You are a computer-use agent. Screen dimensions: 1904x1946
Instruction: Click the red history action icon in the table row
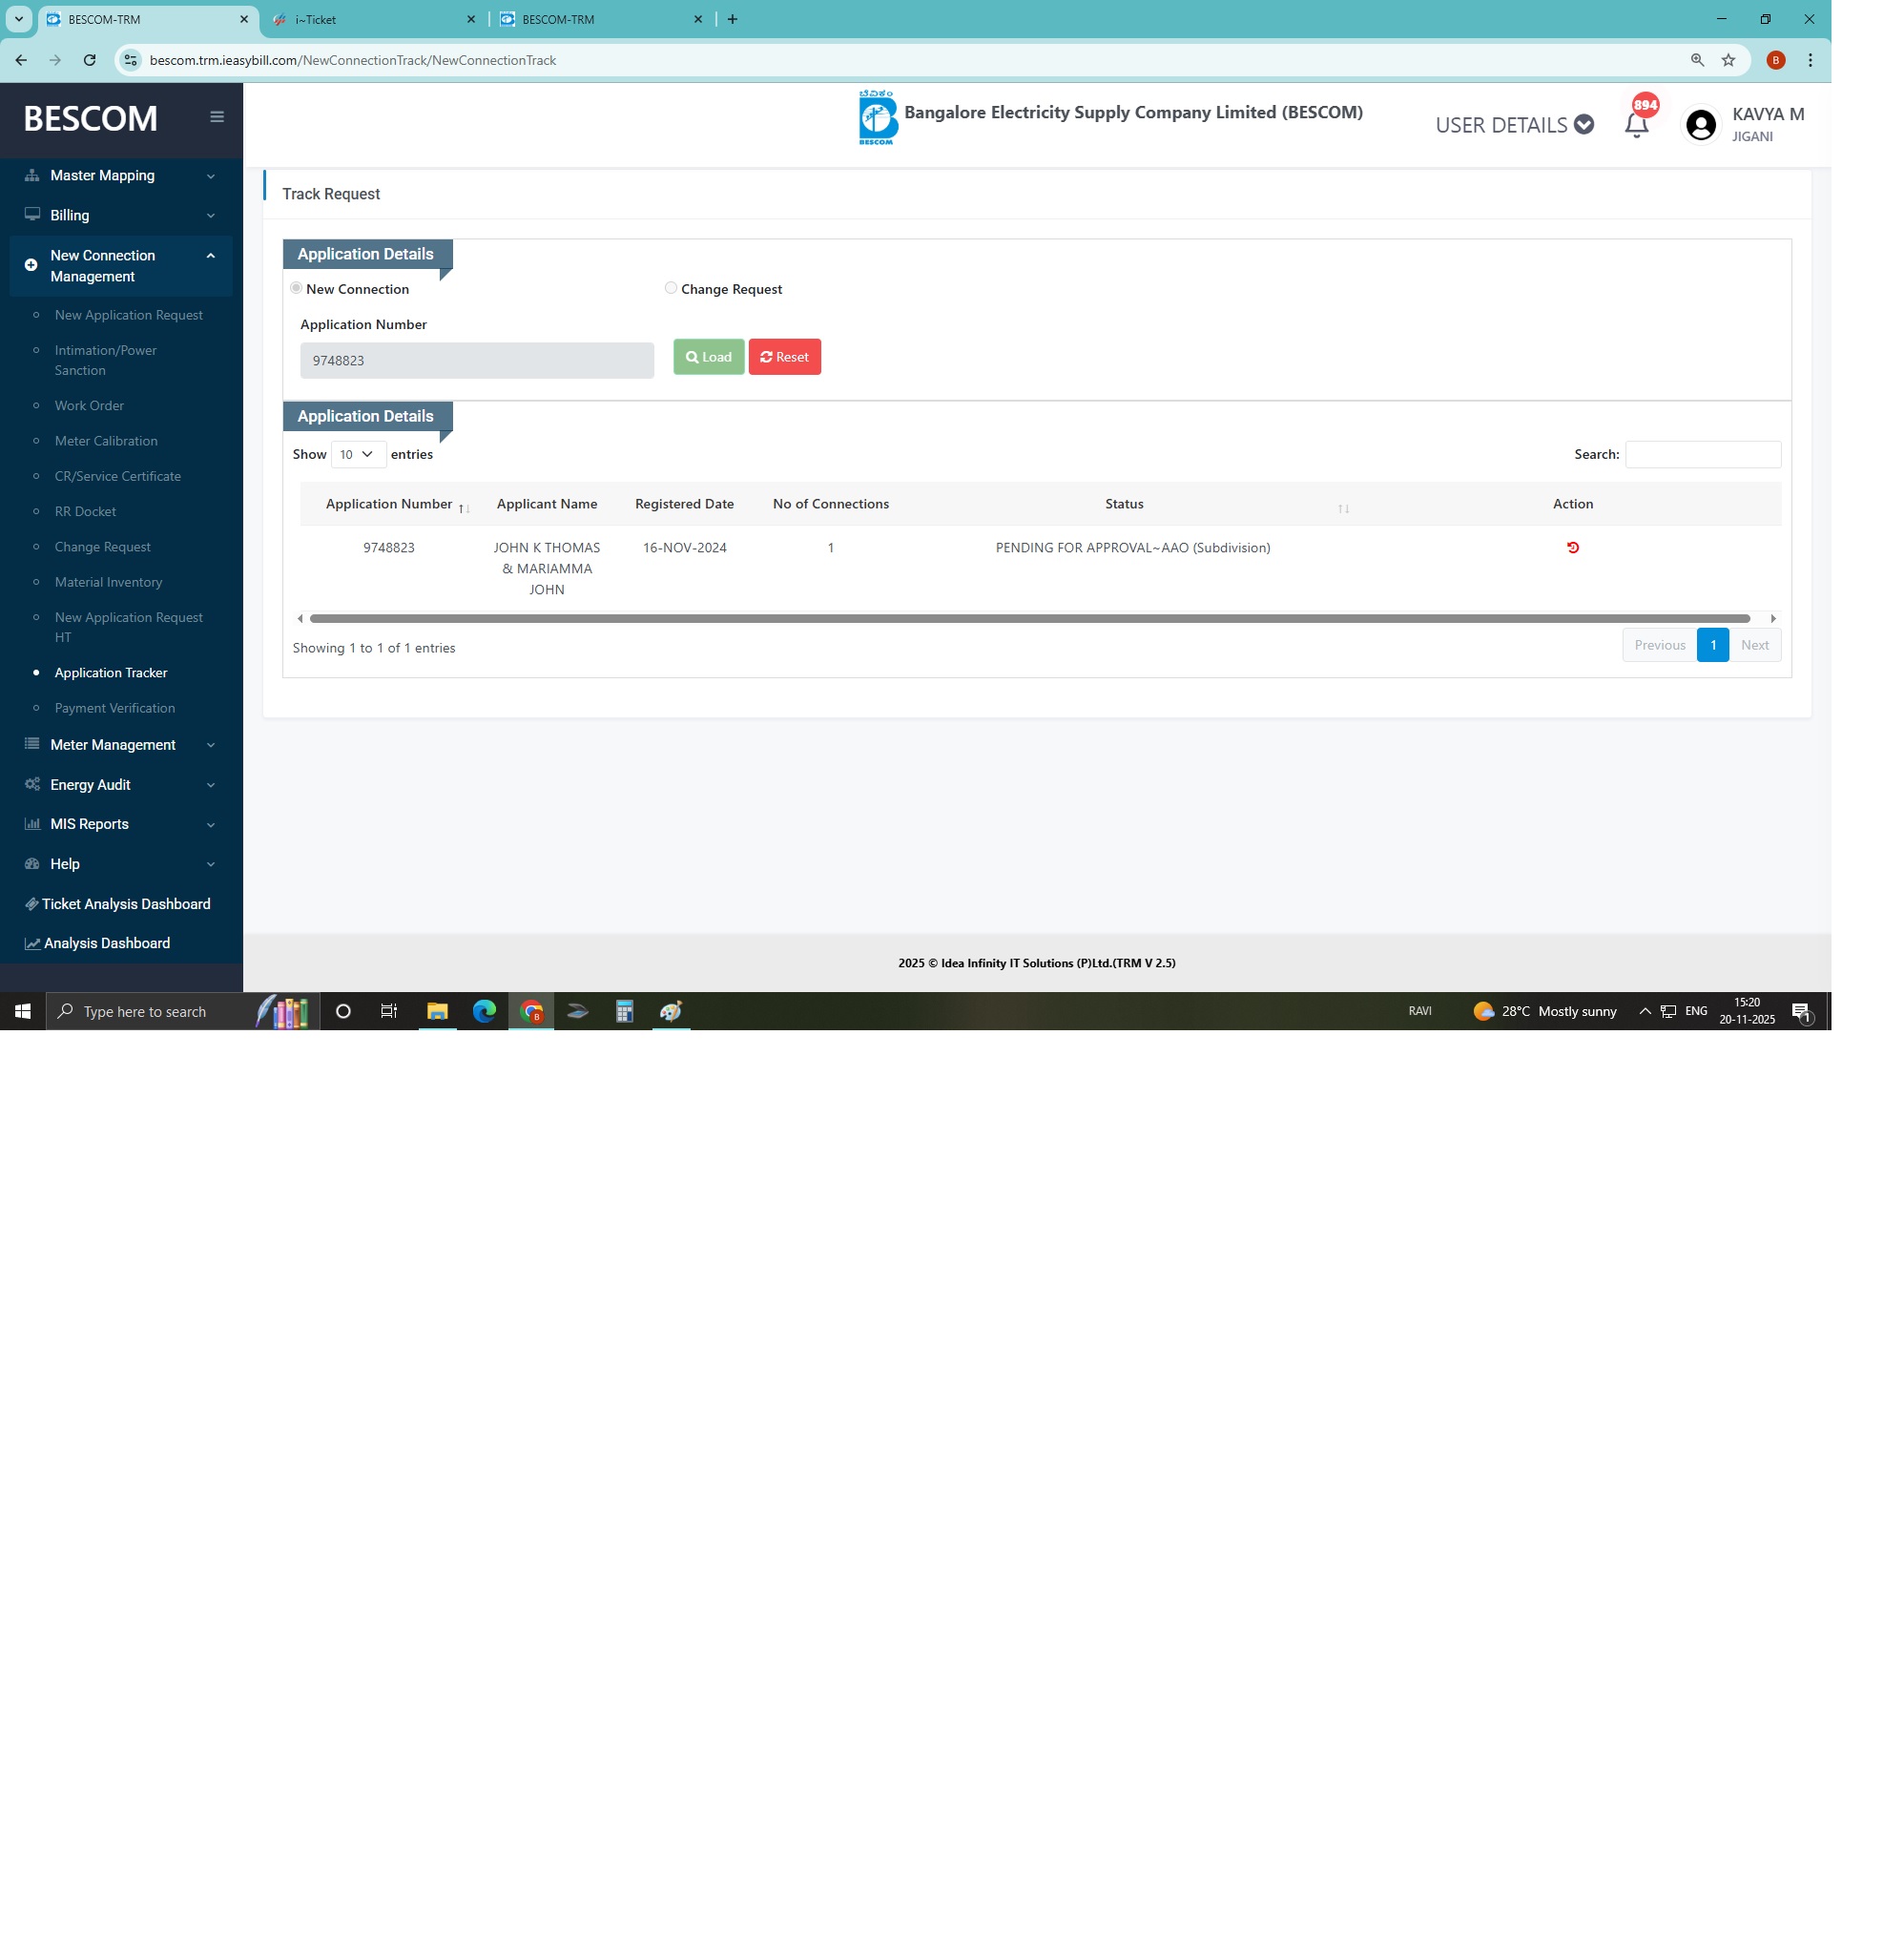1572,547
